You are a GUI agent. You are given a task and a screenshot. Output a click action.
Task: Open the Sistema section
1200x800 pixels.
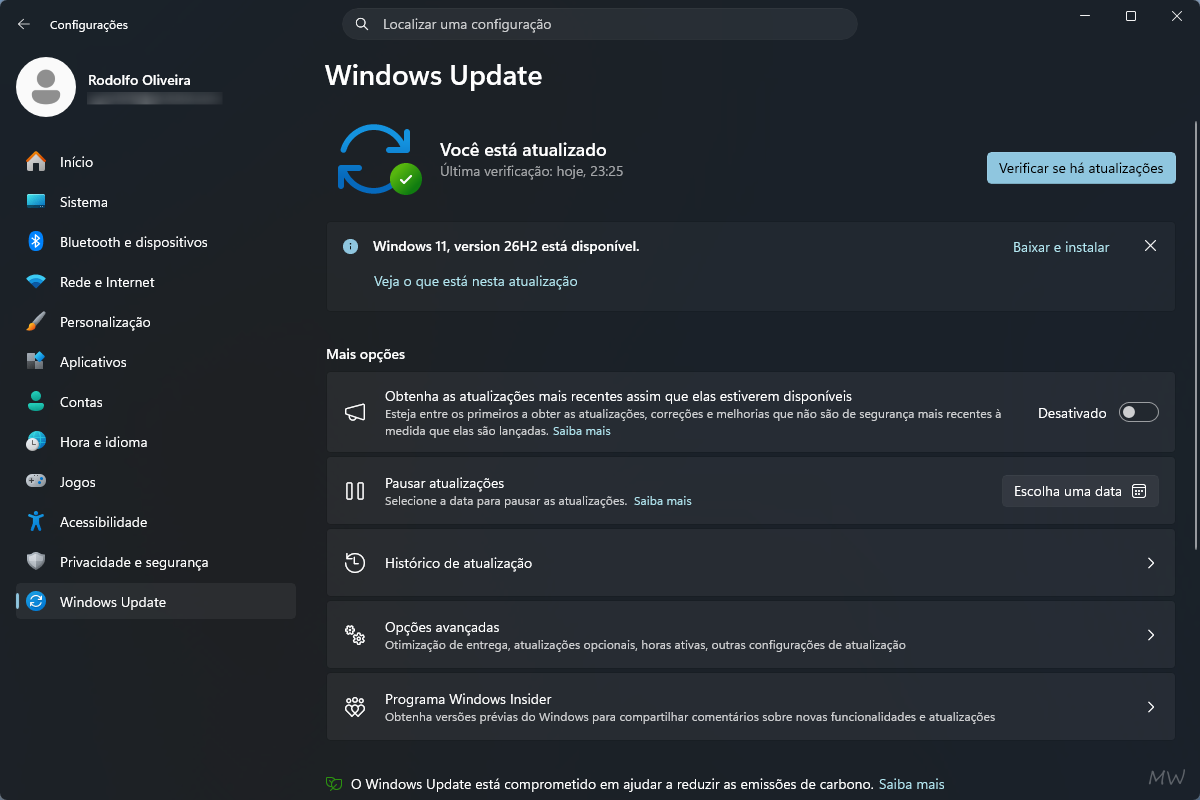point(156,202)
